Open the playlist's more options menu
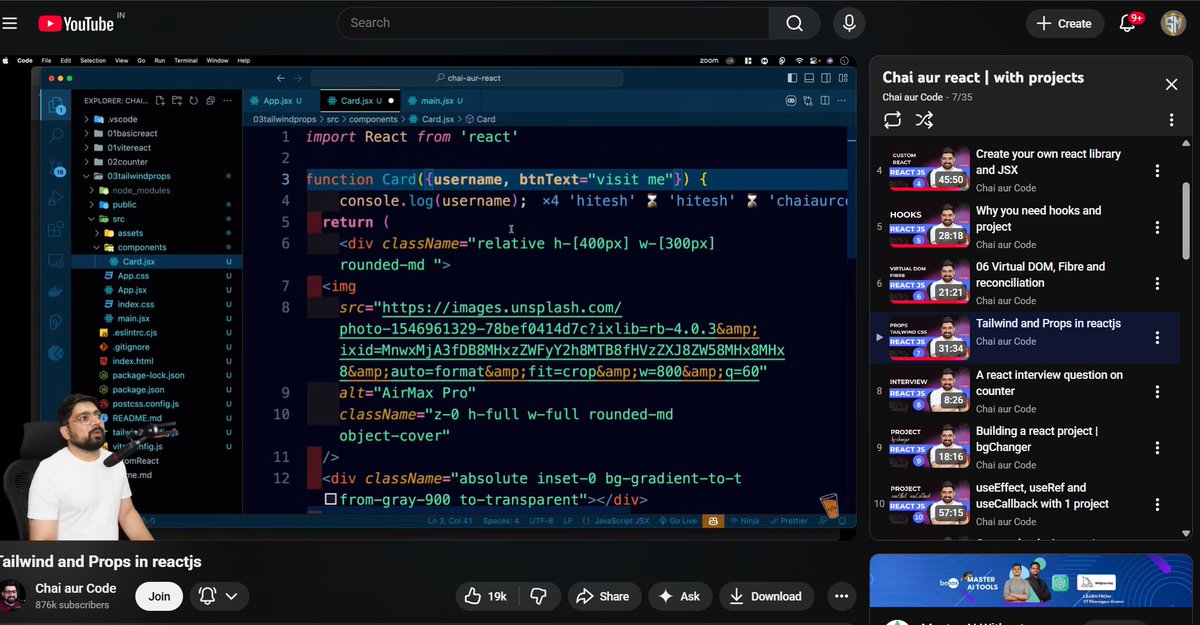Image resolution: width=1200 pixels, height=625 pixels. (x=1171, y=120)
